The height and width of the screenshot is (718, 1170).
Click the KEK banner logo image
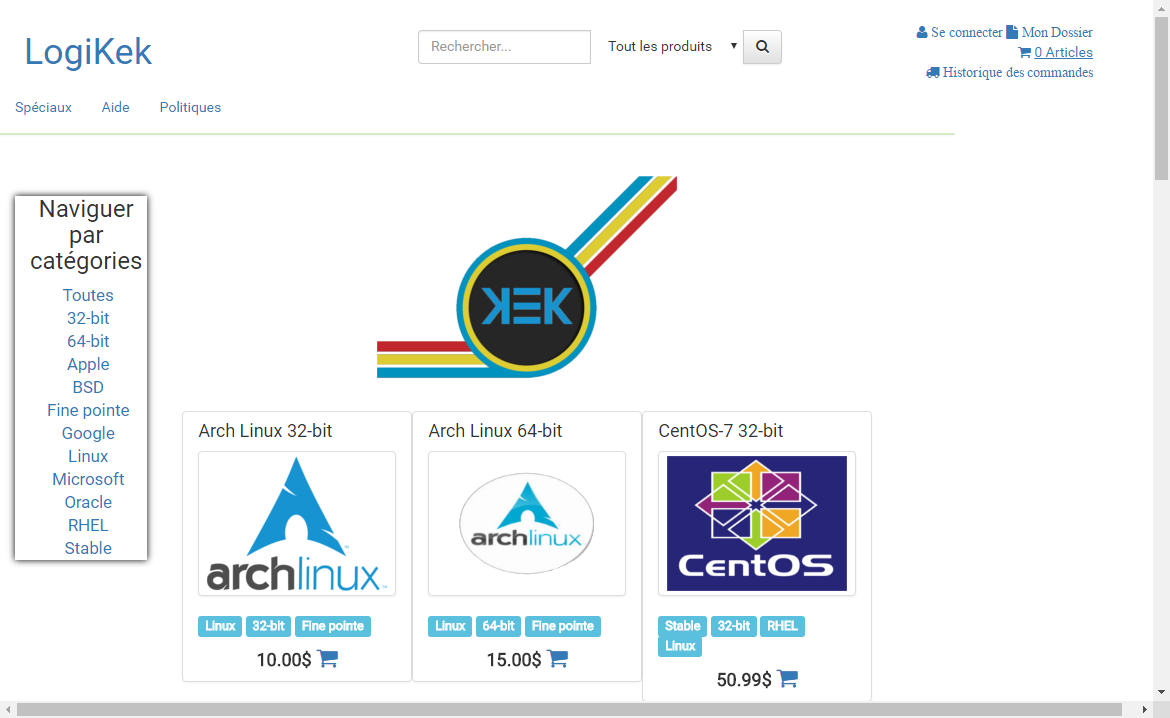point(527,277)
